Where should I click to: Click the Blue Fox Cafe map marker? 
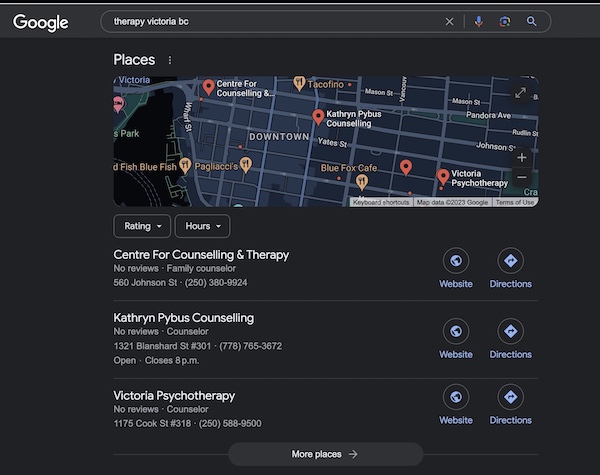pyautogui.click(x=362, y=182)
